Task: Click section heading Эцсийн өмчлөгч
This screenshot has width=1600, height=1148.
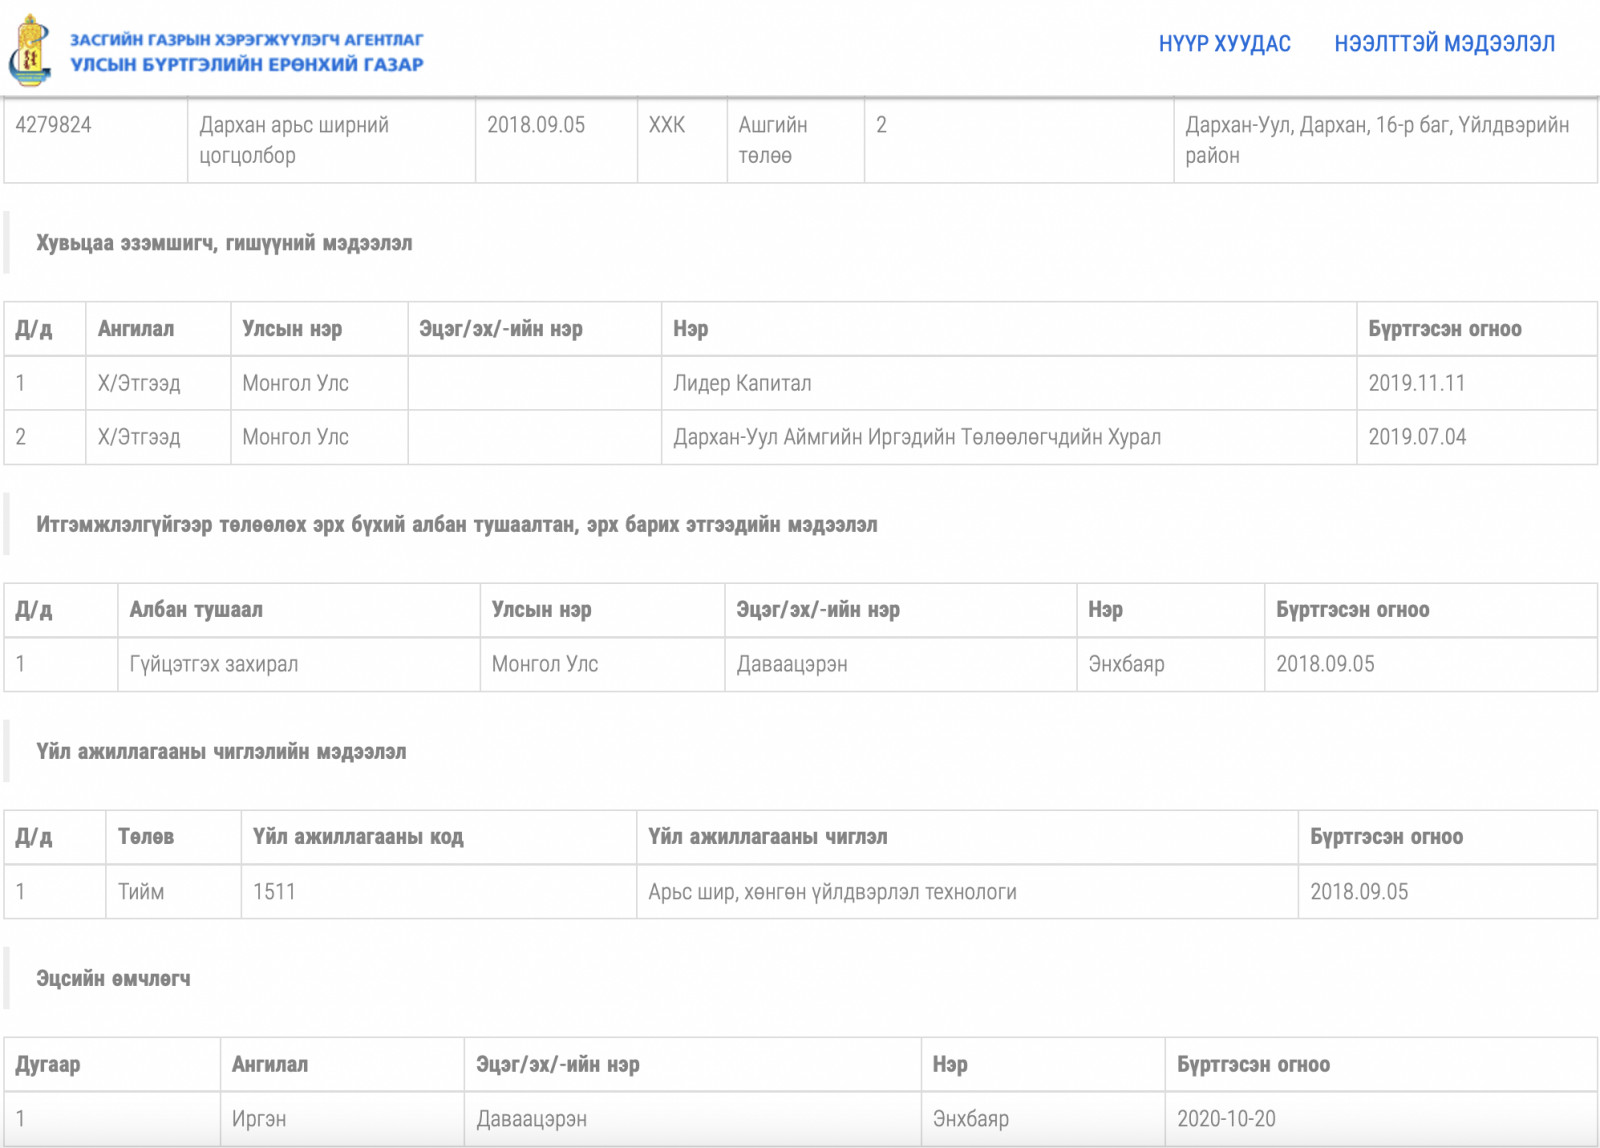Action: [x=113, y=979]
